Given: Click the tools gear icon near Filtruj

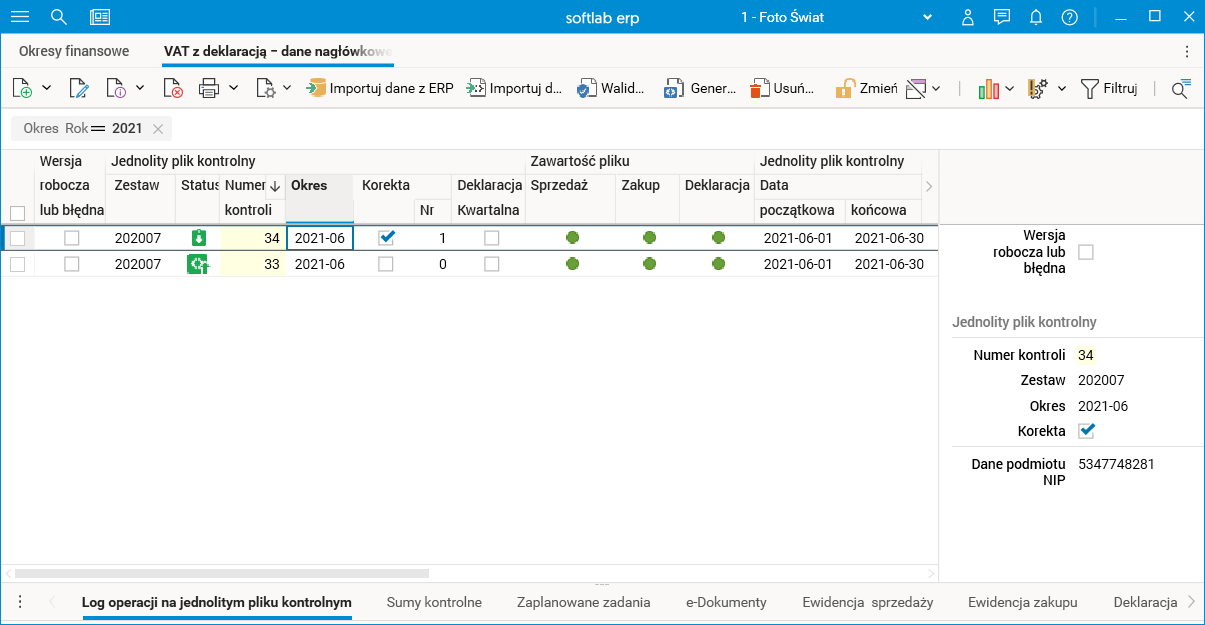Looking at the screenshot, I should [x=1038, y=88].
